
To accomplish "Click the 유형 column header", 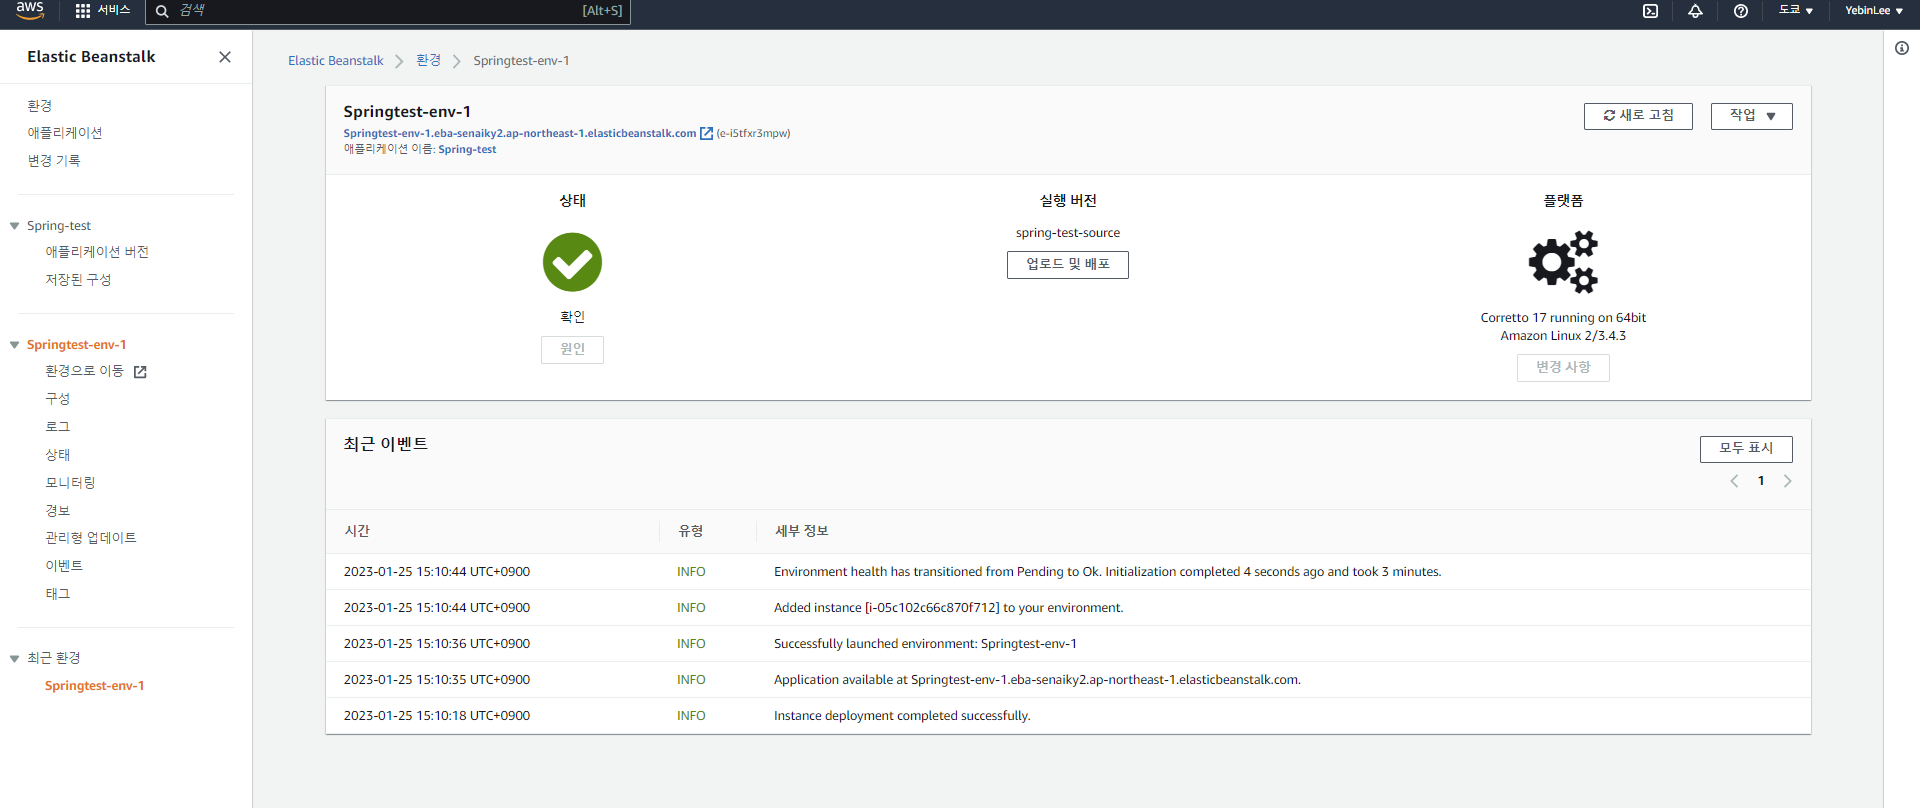I will 691,531.
